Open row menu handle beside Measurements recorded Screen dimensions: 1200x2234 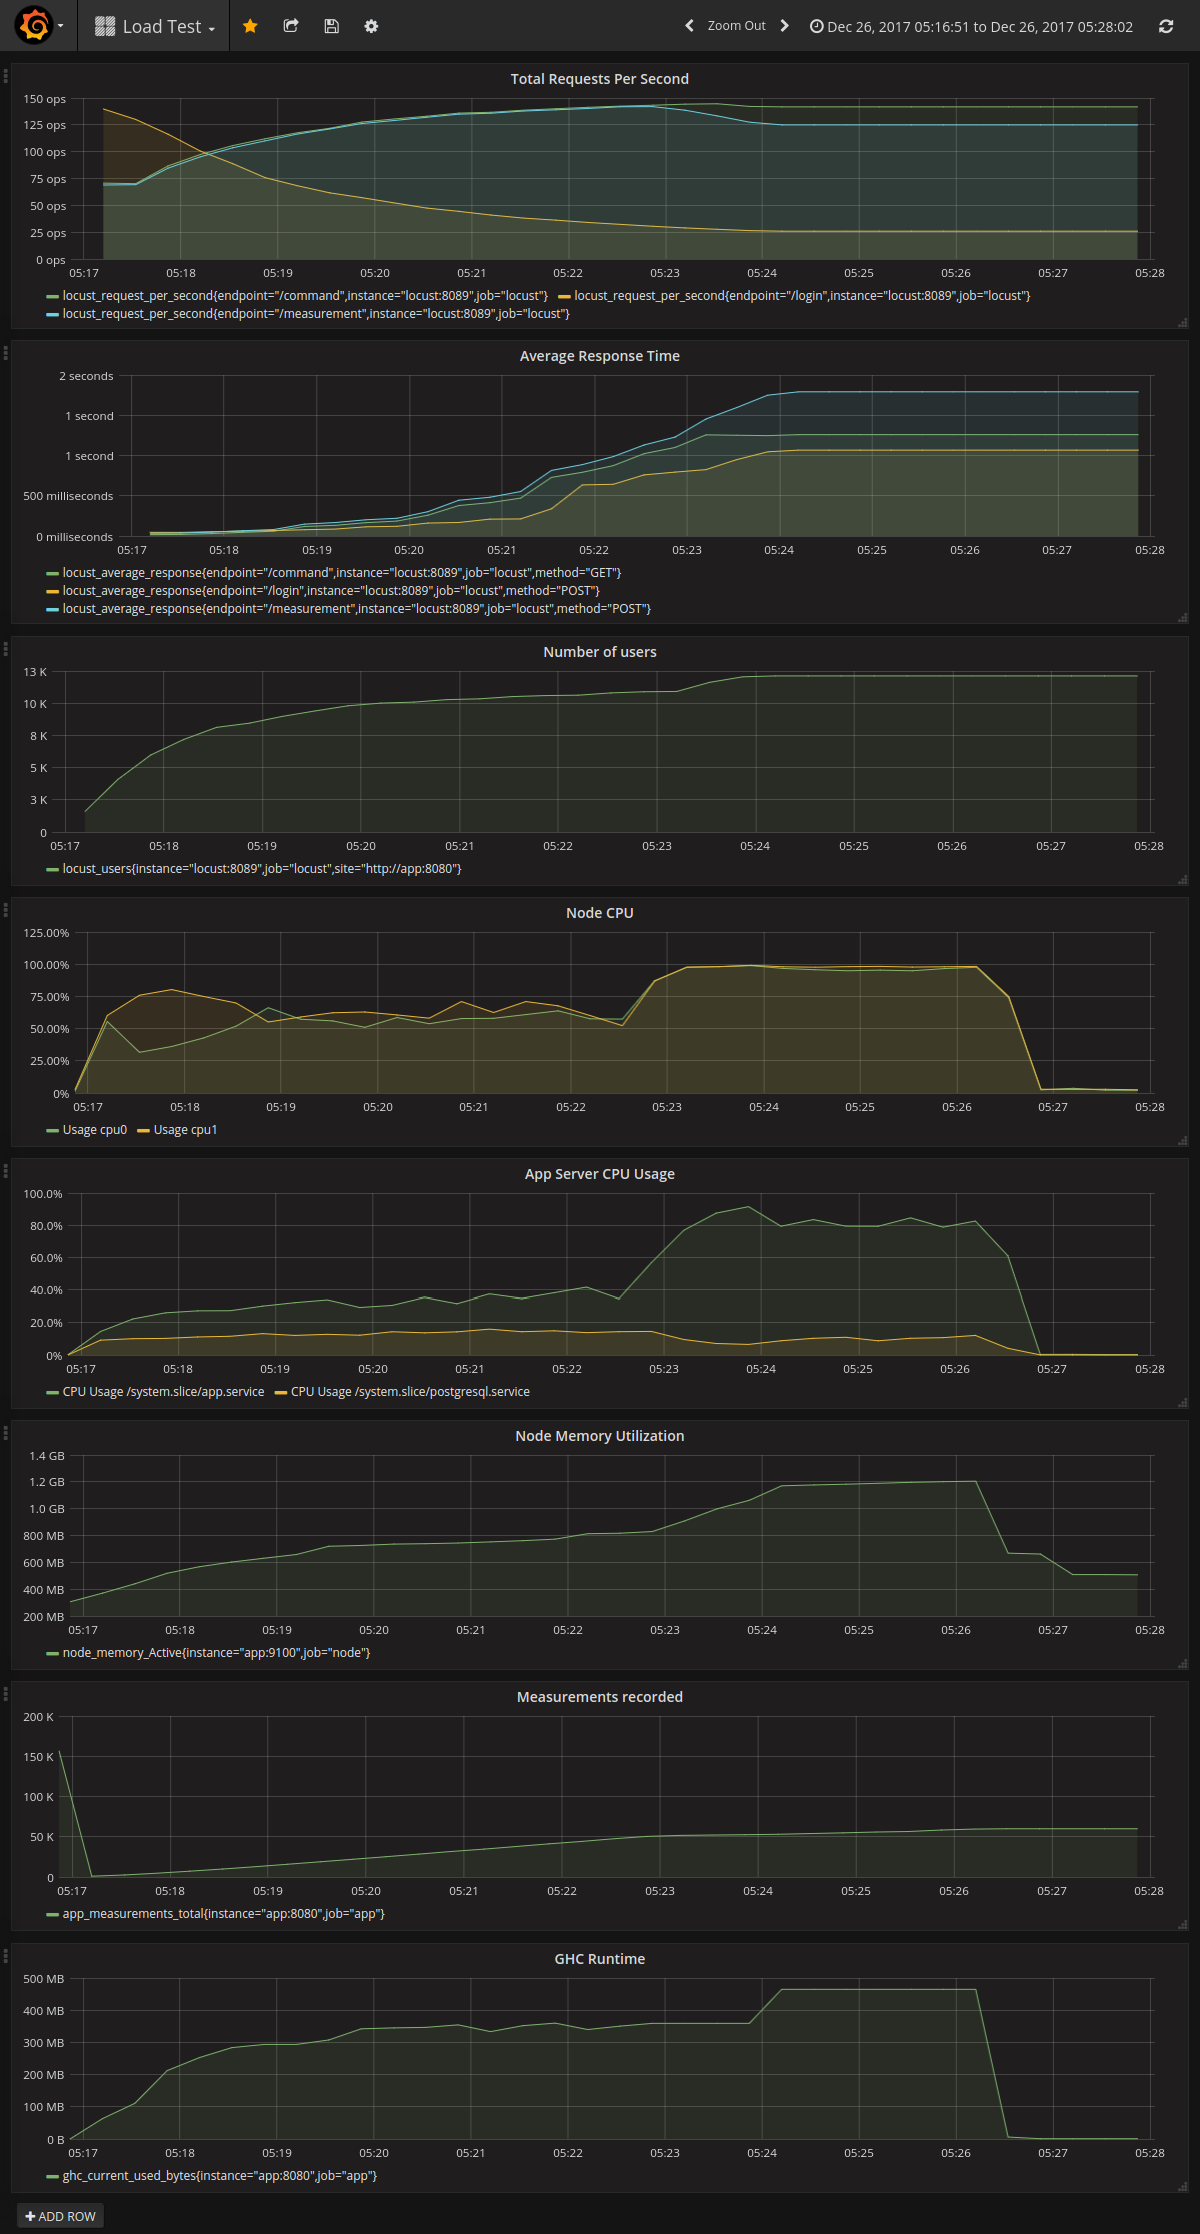pyautogui.click(x=5, y=1693)
